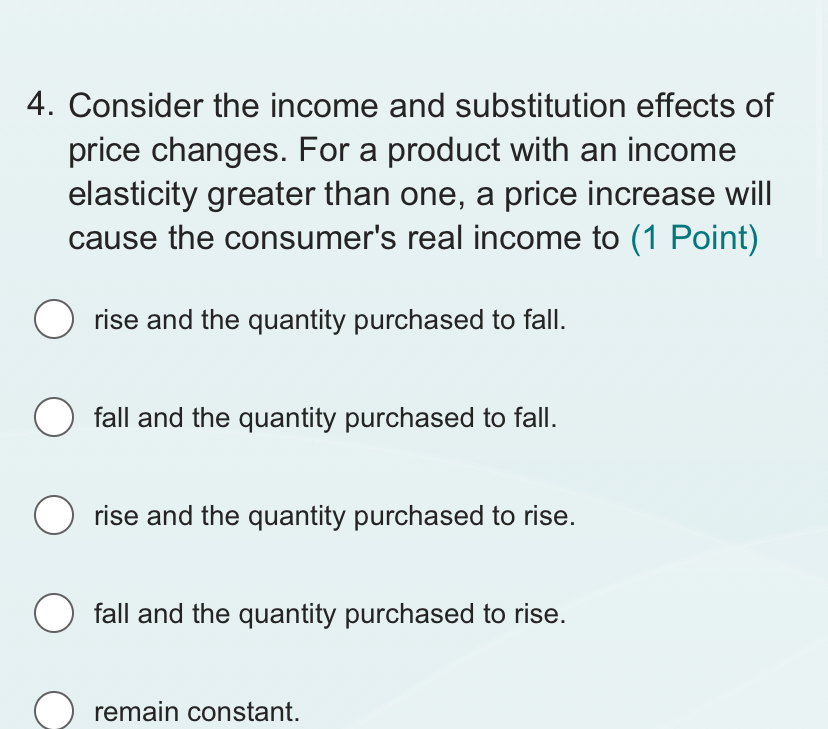828x729 pixels.
Task: Select "fall and the quantity purchased to rise"
Action: tap(54, 613)
